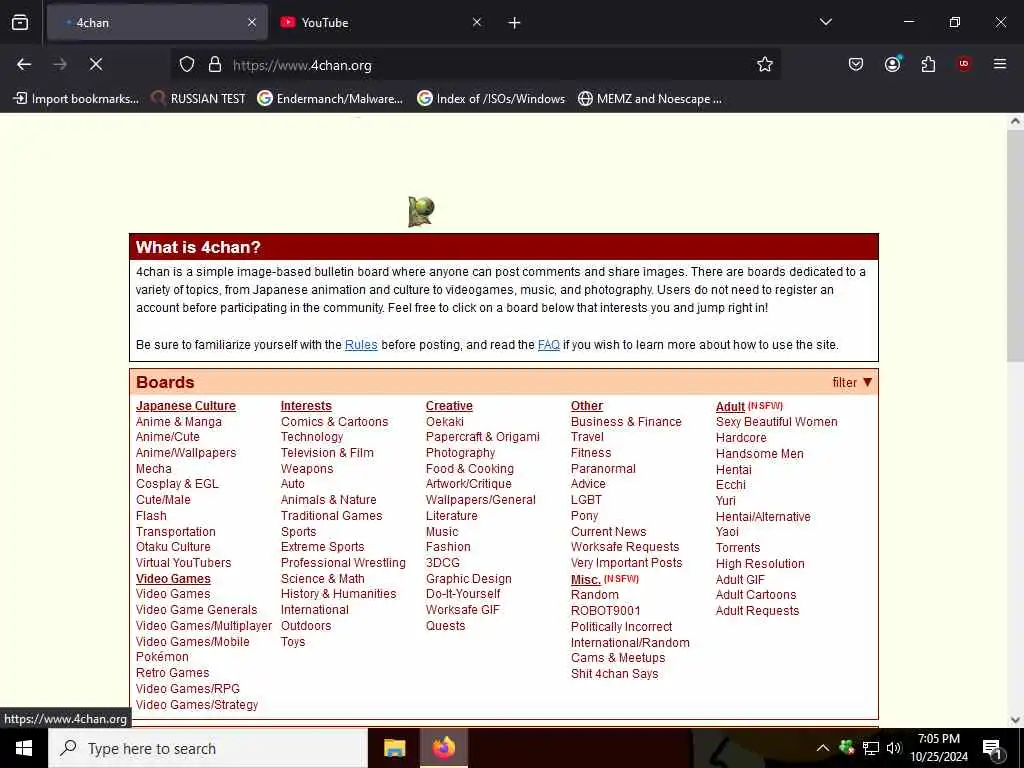The height and width of the screenshot is (768, 1024).
Task: Open Papercraft & Origami board
Action: click(x=483, y=437)
